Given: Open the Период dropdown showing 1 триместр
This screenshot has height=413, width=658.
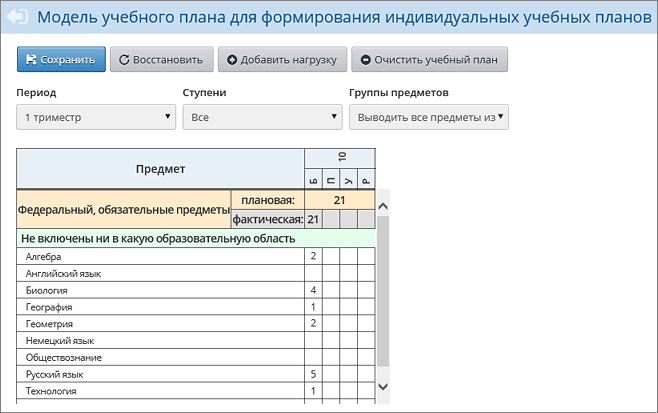Looking at the screenshot, I should click(96, 117).
